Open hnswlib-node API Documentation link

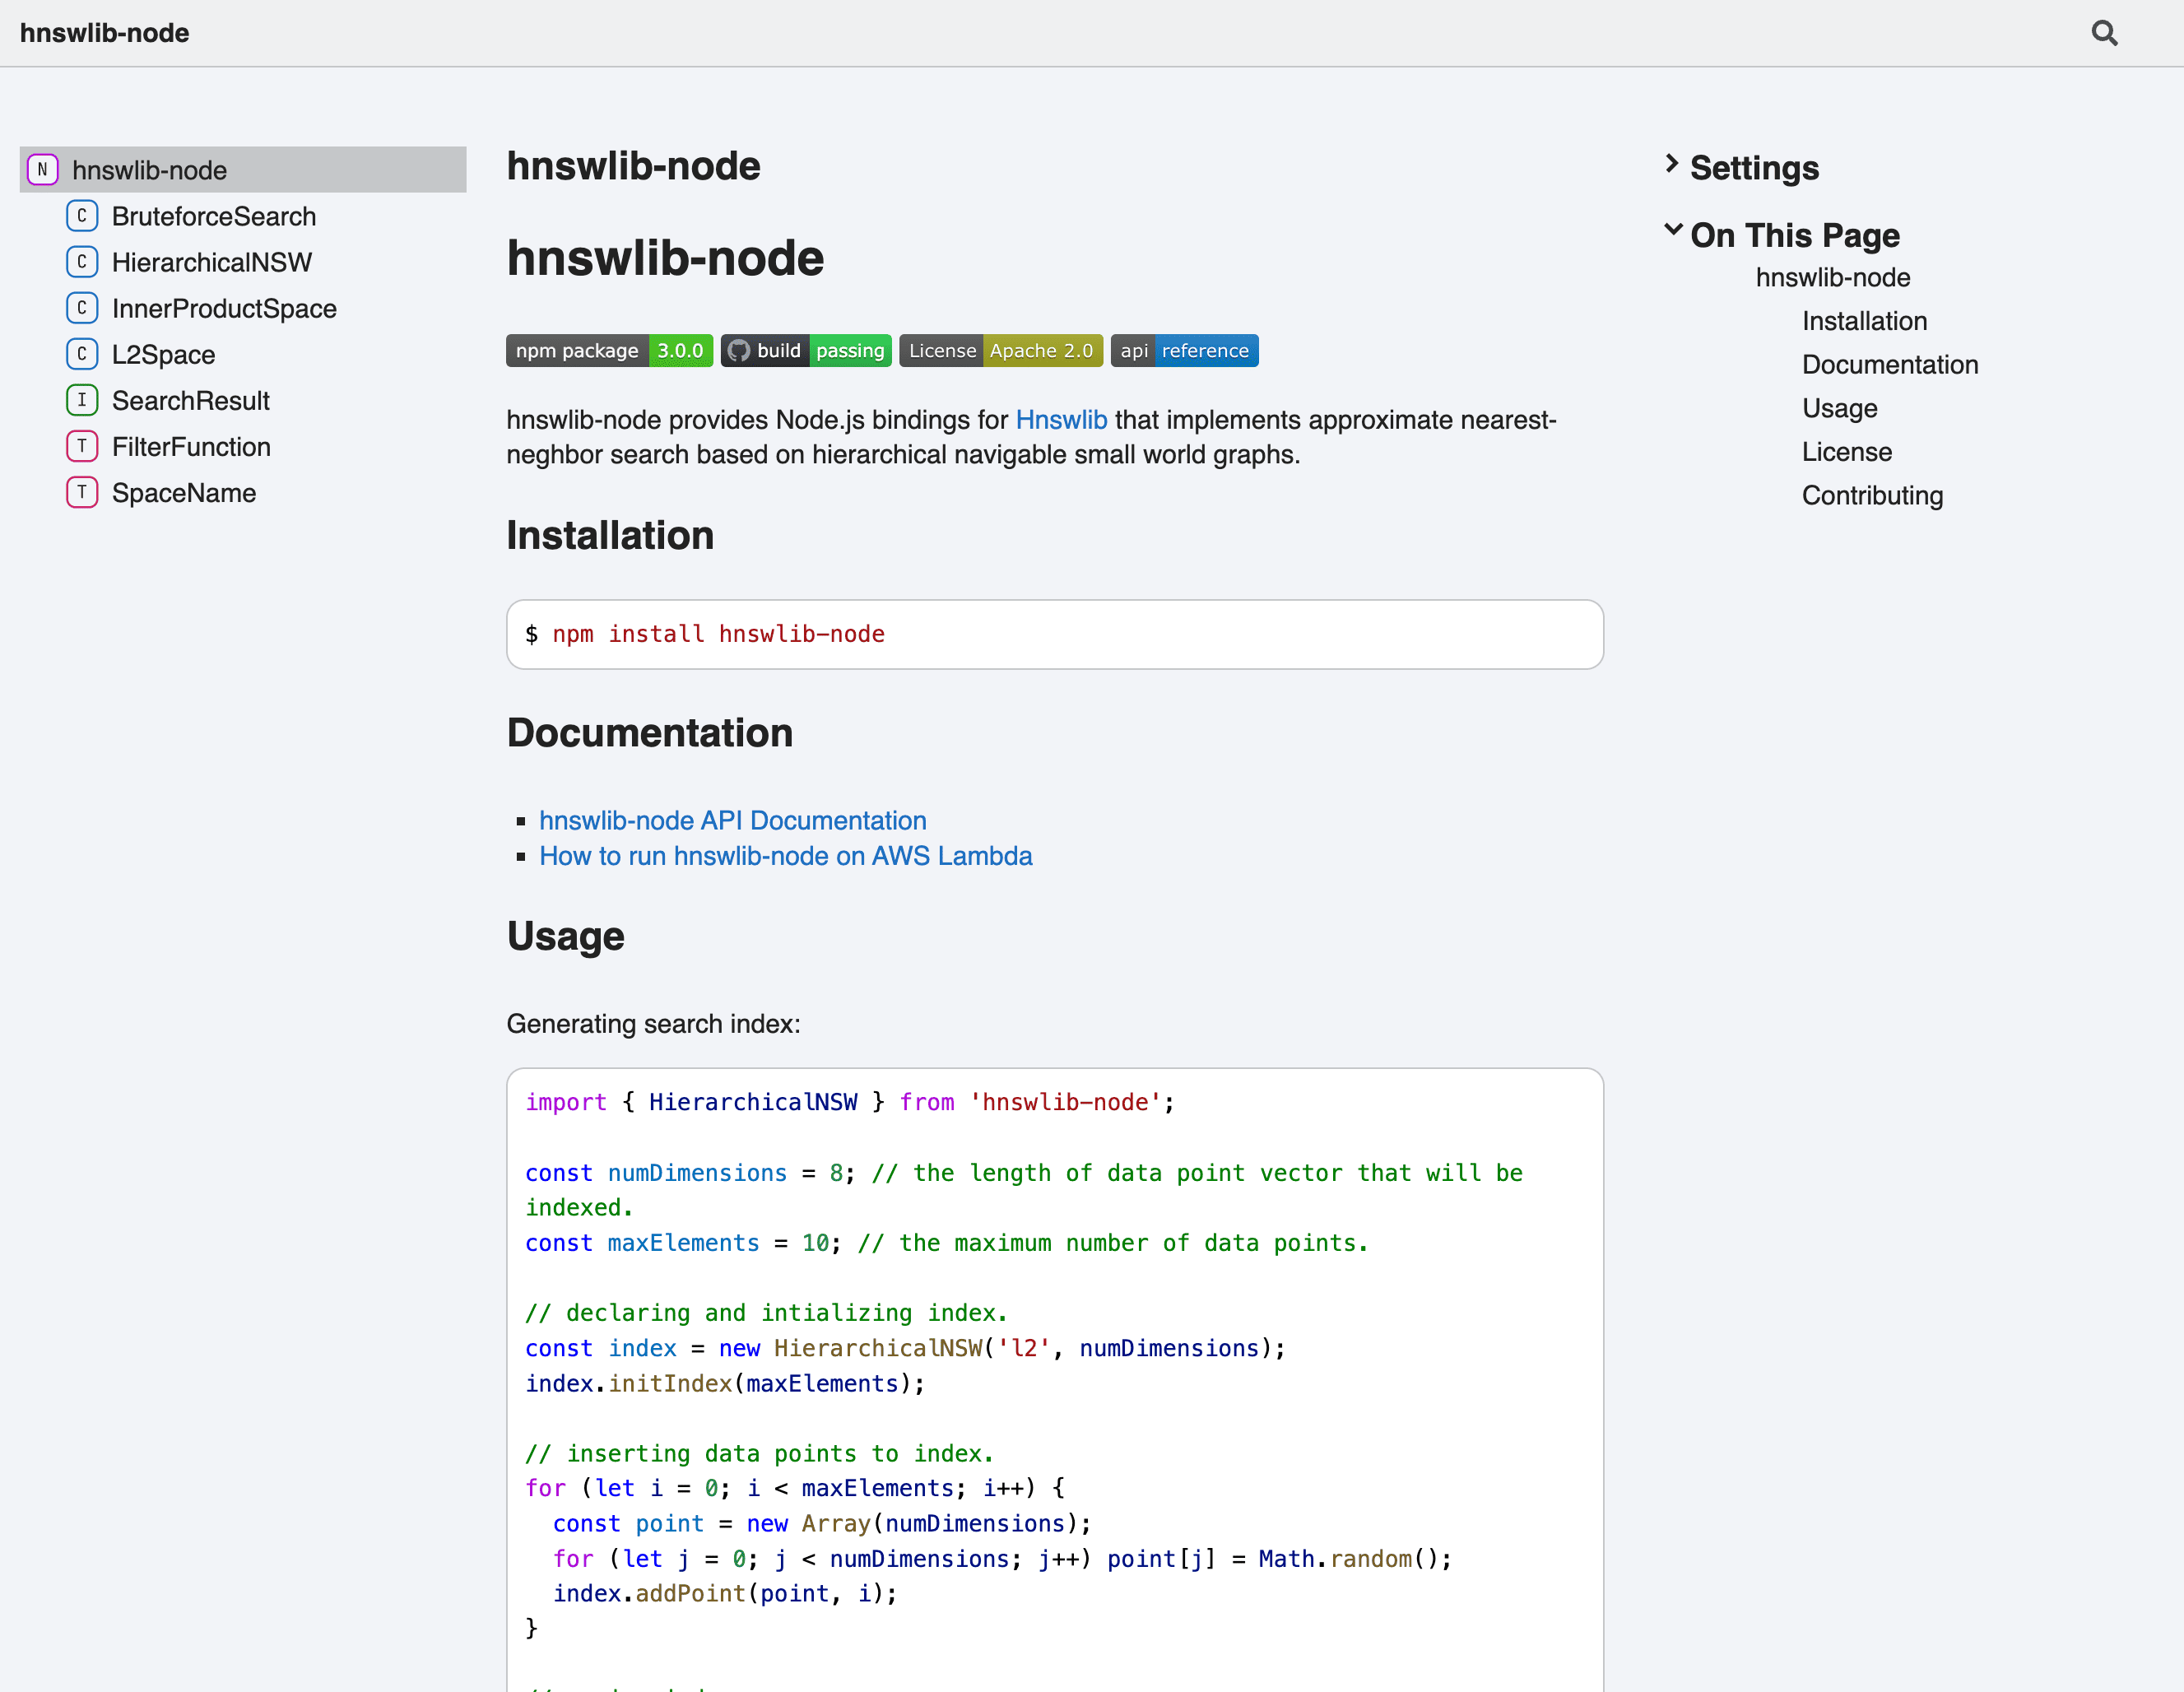[x=732, y=820]
